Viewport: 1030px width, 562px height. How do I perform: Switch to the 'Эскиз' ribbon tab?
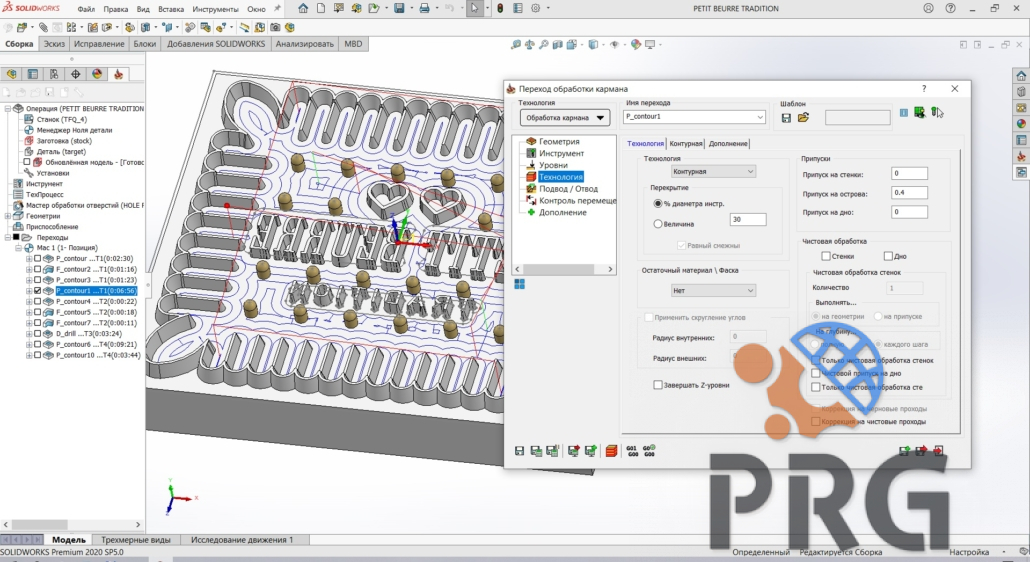[x=55, y=44]
